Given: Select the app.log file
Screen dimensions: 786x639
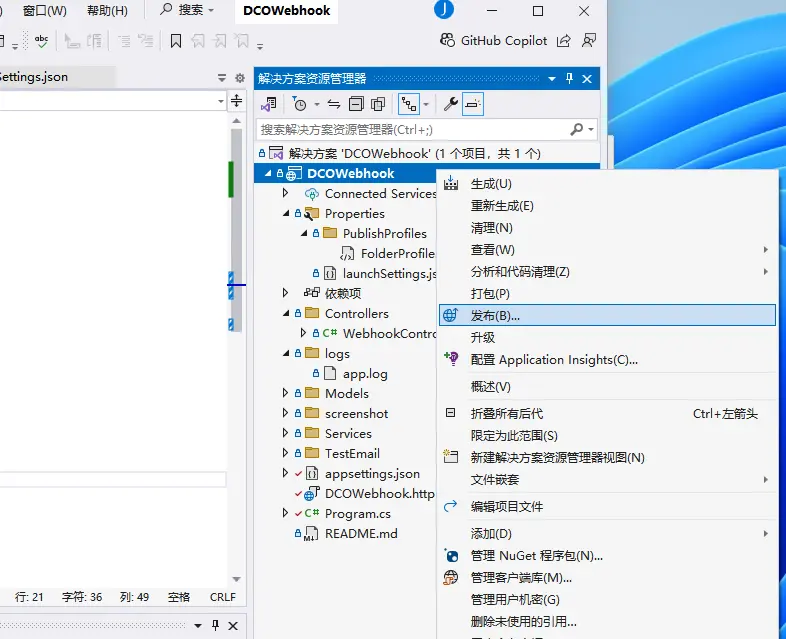Looking at the screenshot, I should [x=365, y=373].
